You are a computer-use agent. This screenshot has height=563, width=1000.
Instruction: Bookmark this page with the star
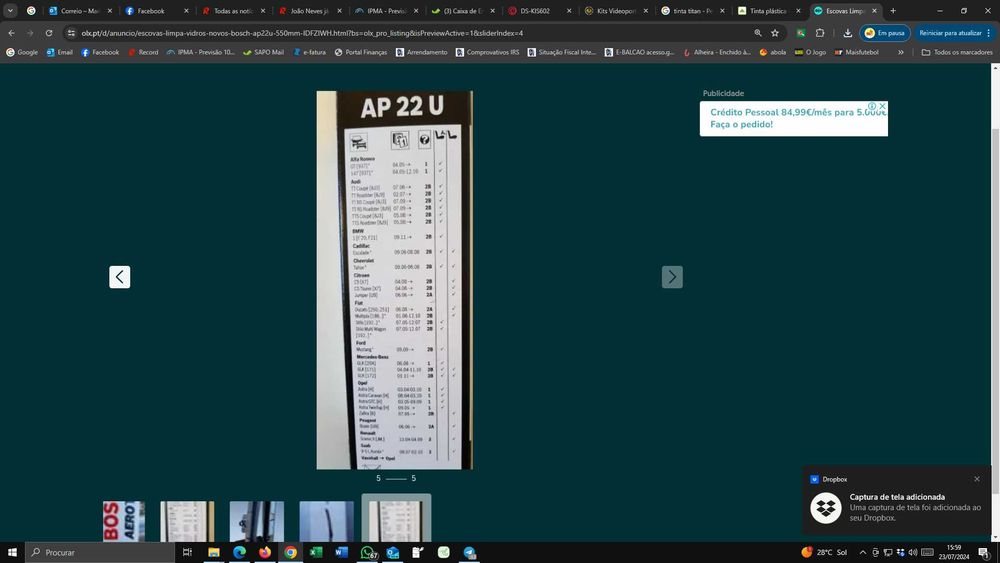coord(775,33)
